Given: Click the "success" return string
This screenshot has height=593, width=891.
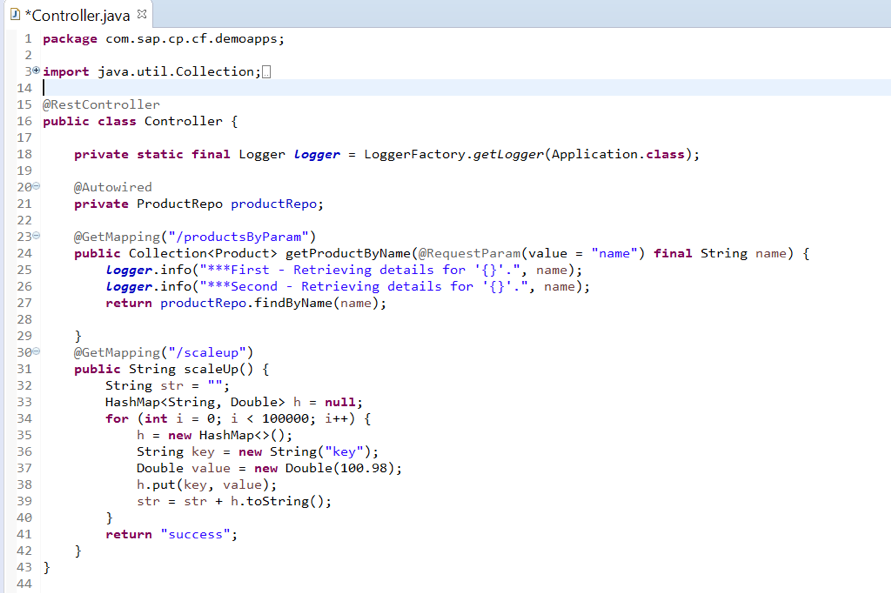Looking at the screenshot, I should (x=195, y=534).
